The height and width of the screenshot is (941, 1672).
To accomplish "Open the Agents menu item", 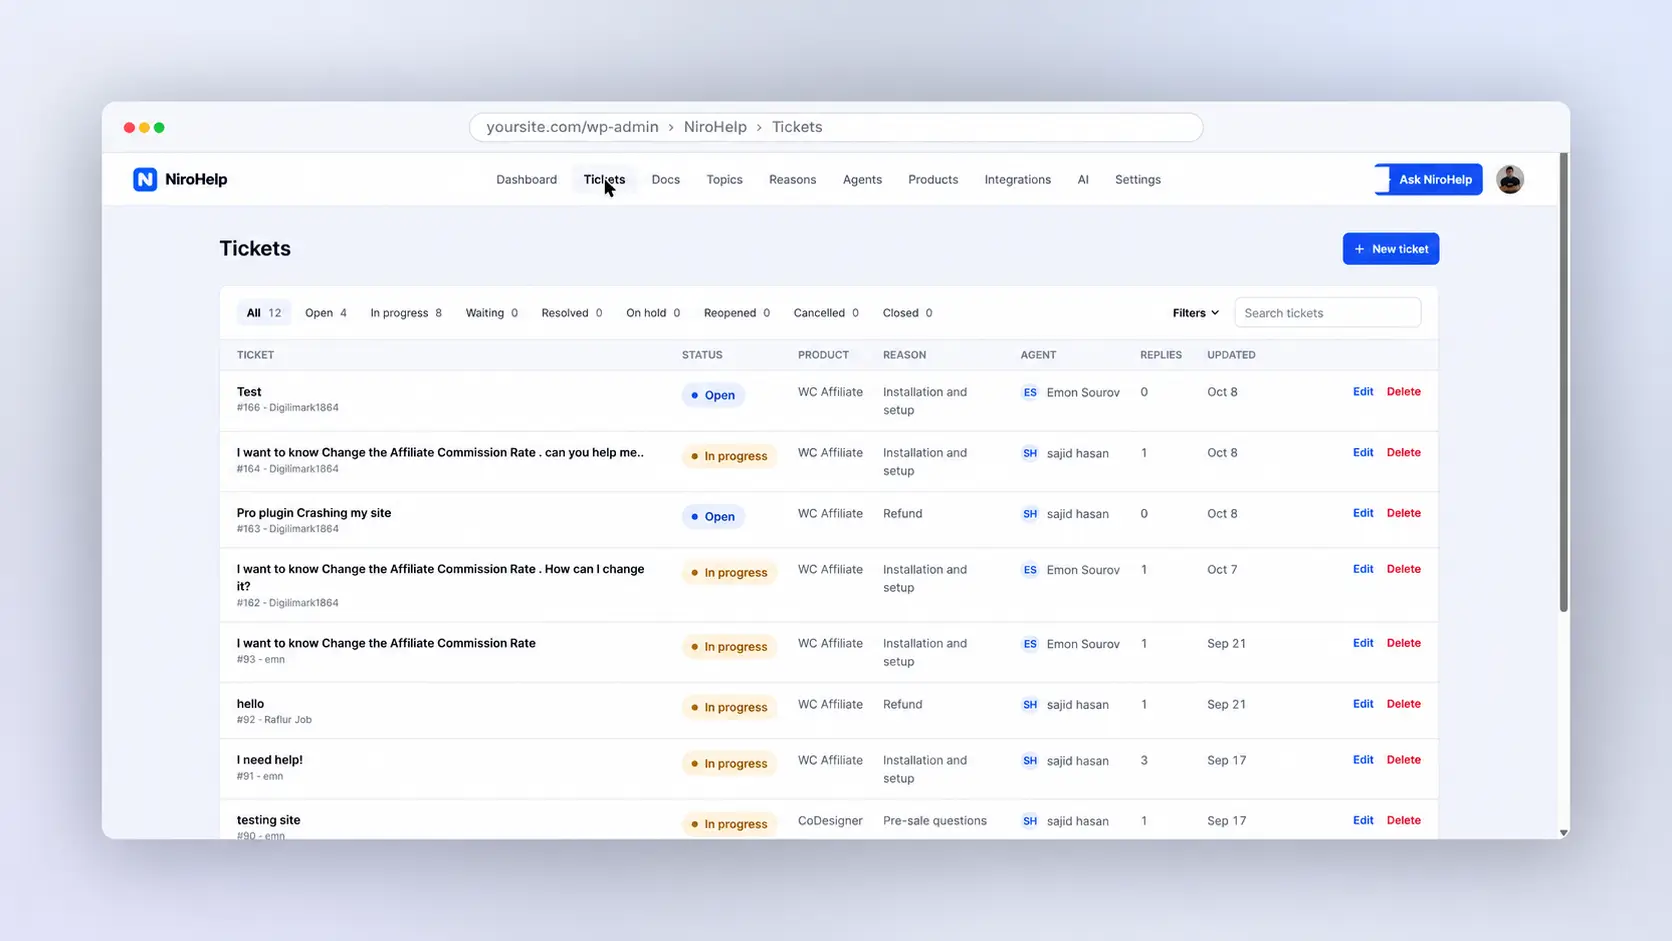I will 862,180.
